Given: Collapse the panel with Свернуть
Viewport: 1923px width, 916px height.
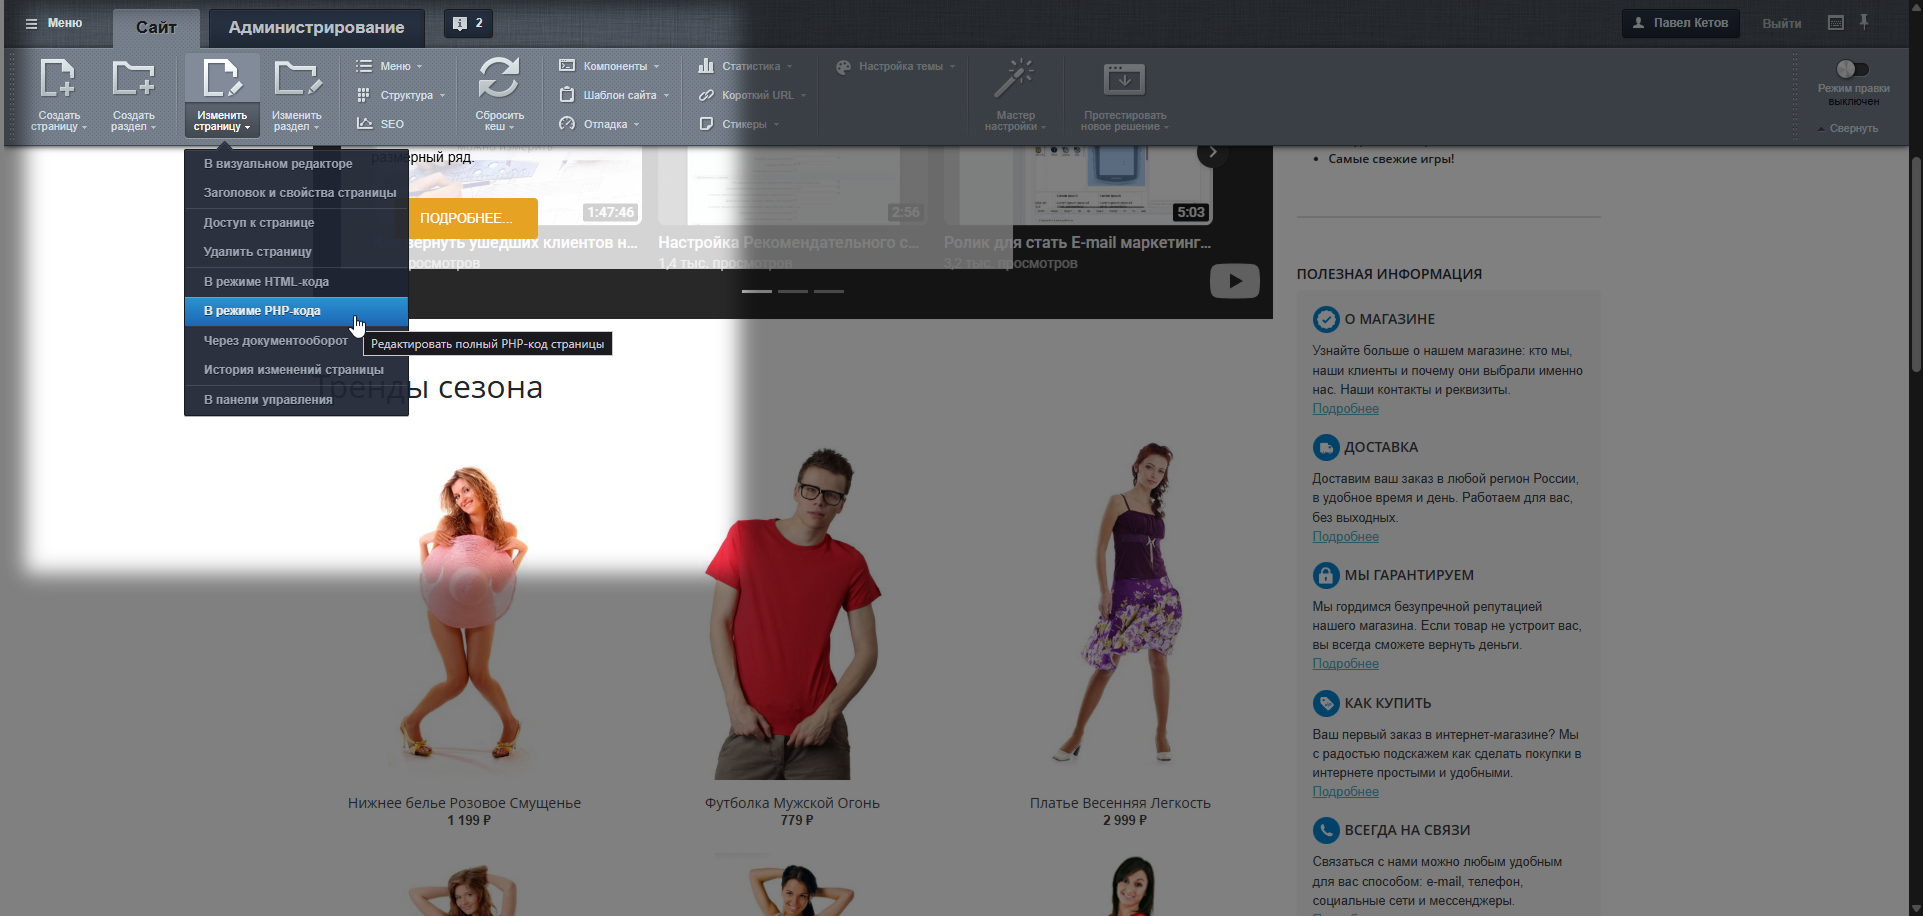Looking at the screenshot, I should pos(1853,128).
